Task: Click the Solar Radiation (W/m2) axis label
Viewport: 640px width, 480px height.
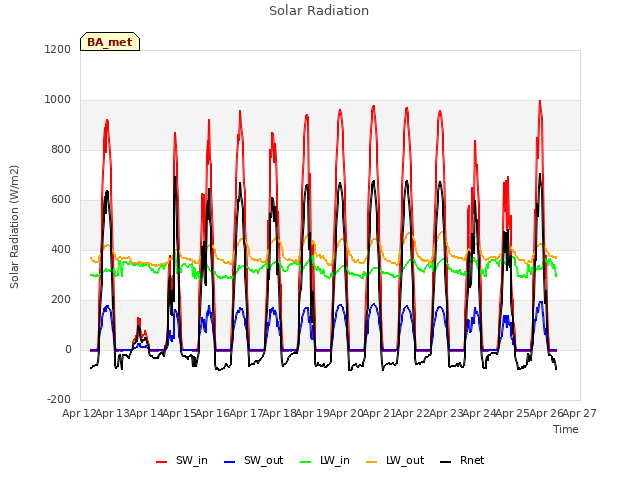Action: (14, 227)
